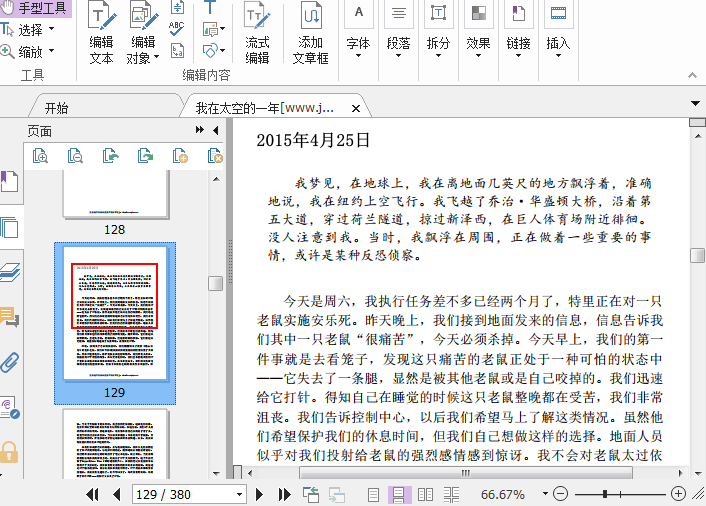Click the merge text blocks icon
The width and height of the screenshot is (706, 506).
click(177, 7)
